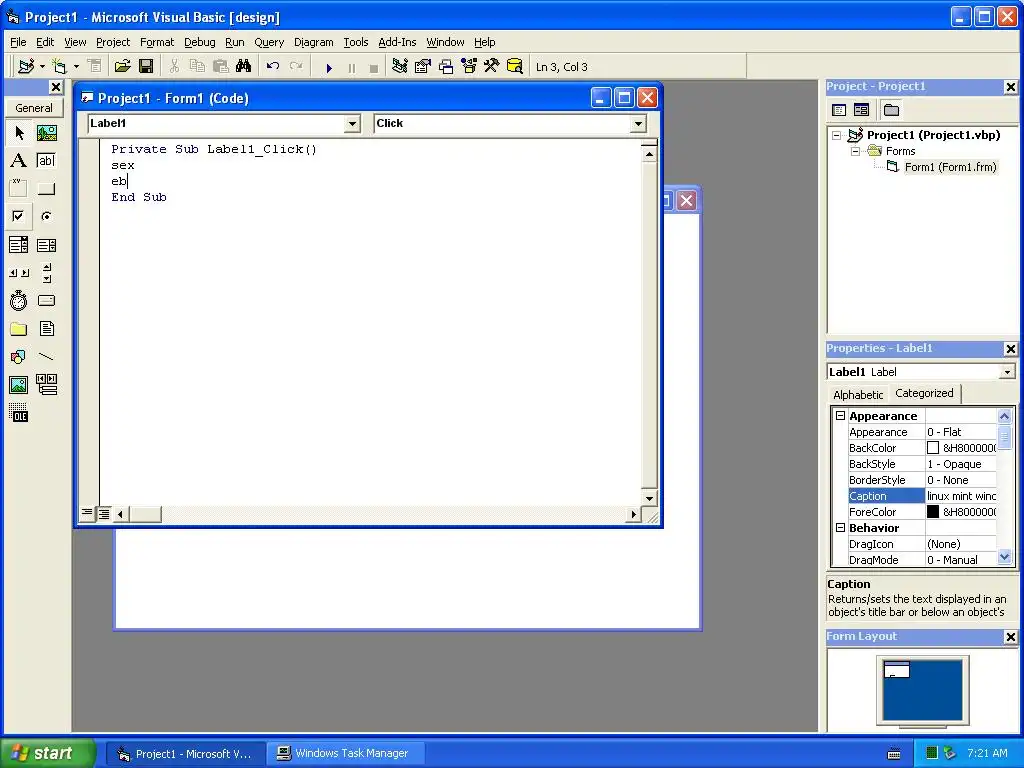Image resolution: width=1024 pixels, height=768 pixels.
Task: Open the Add Form dropdown arrow
Action: pyautogui.click(x=76, y=67)
